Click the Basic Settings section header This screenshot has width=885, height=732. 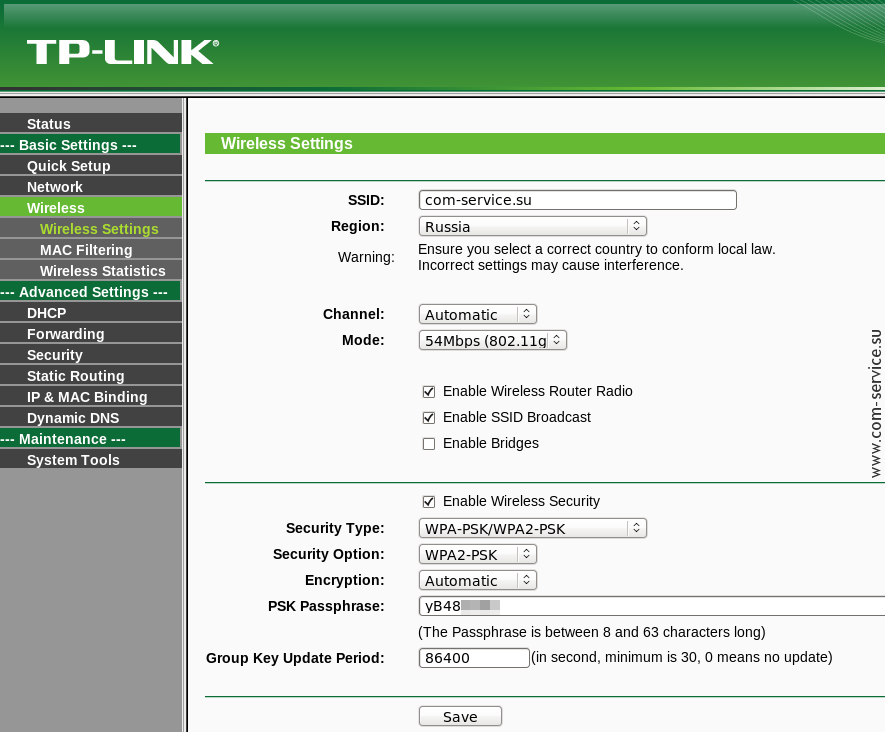[90, 144]
